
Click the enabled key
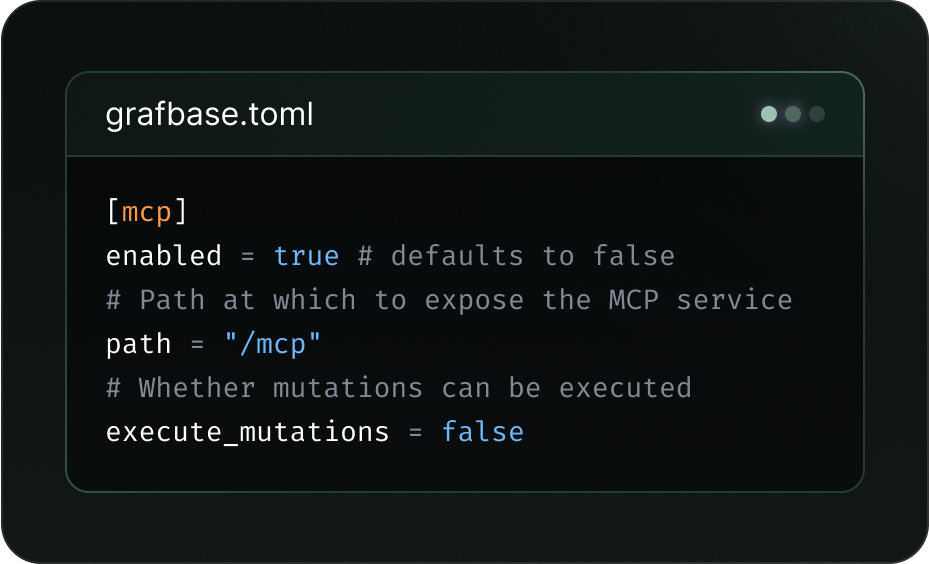click(163, 256)
